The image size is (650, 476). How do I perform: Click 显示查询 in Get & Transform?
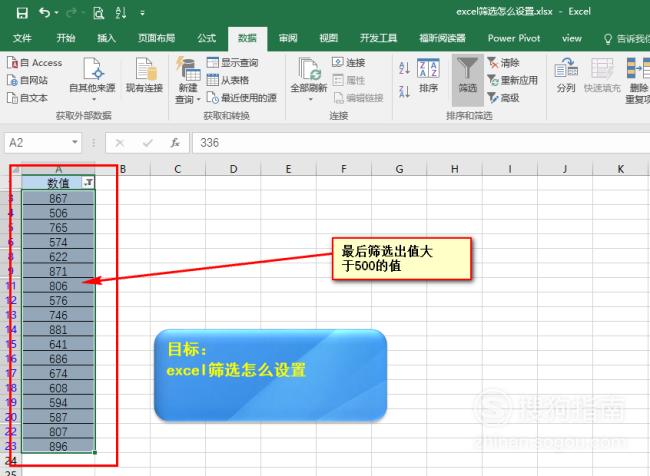(232, 63)
